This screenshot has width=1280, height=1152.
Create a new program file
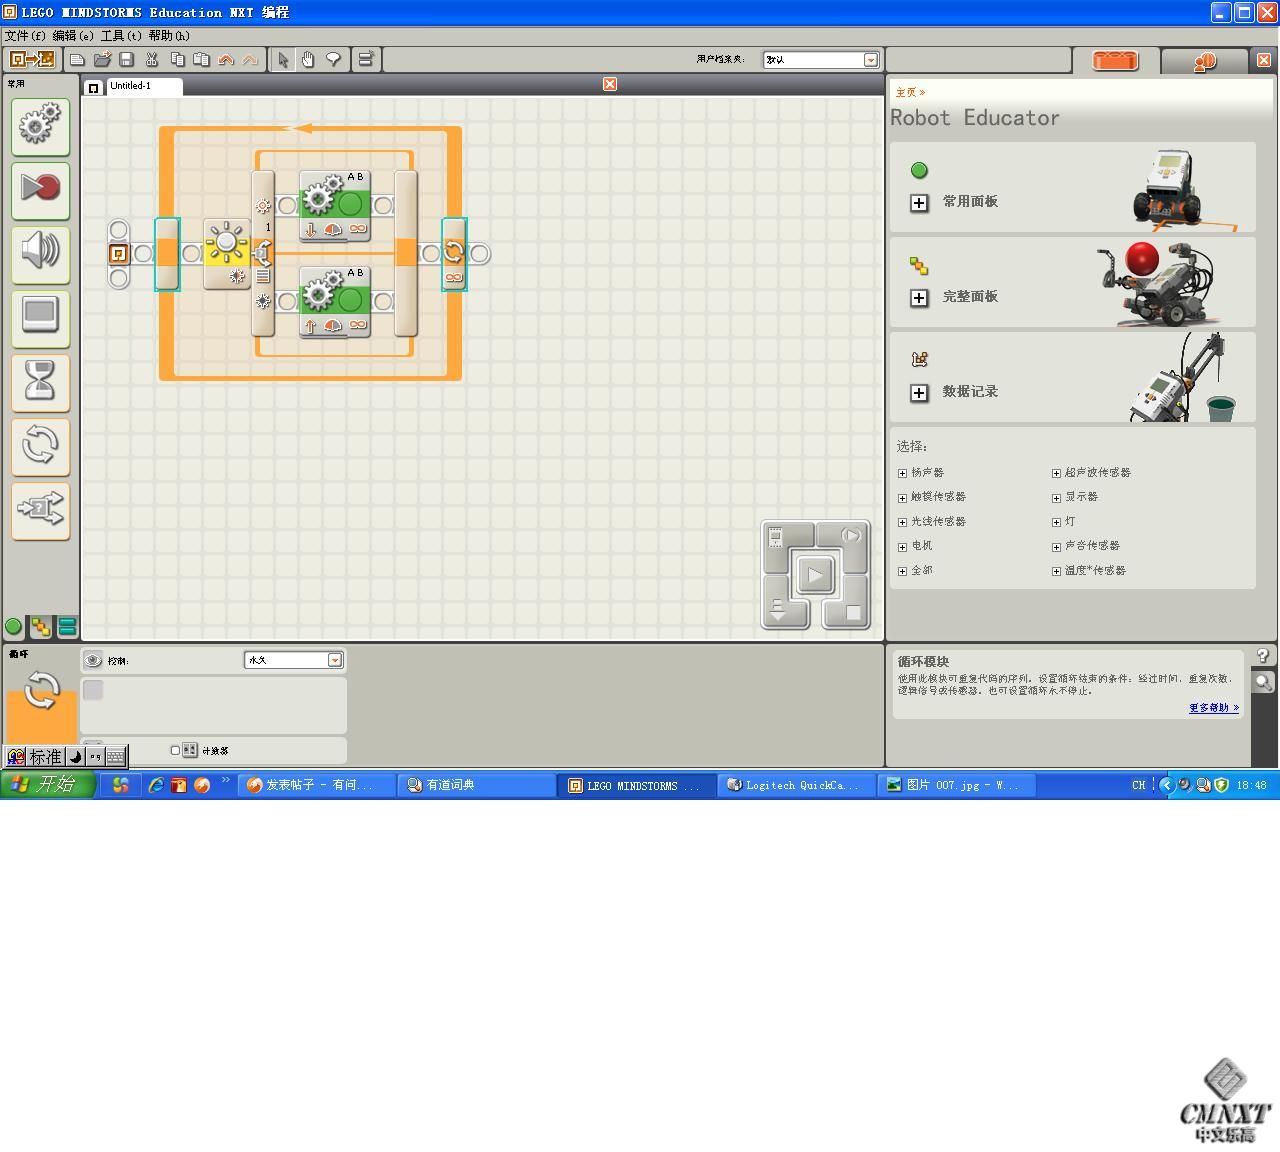(77, 60)
